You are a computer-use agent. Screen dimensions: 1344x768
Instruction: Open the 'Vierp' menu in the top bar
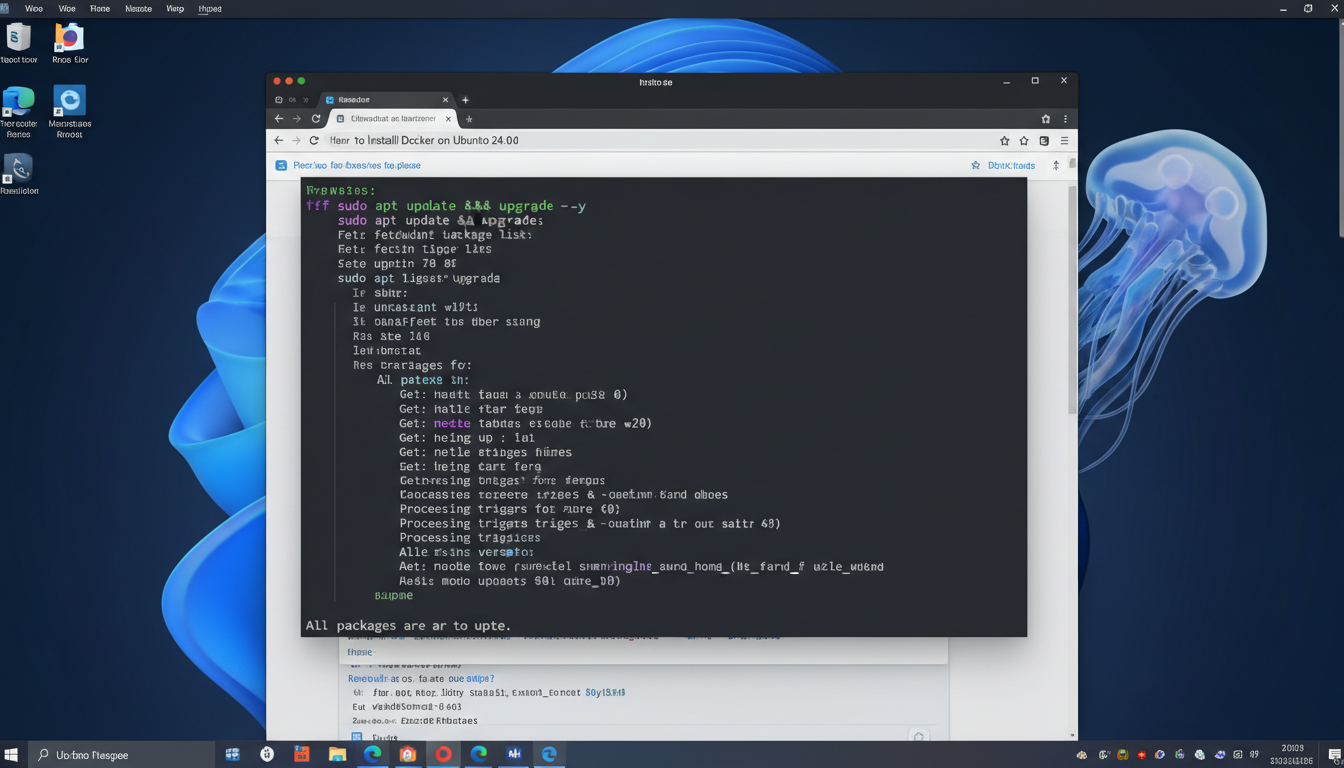[x=175, y=8]
